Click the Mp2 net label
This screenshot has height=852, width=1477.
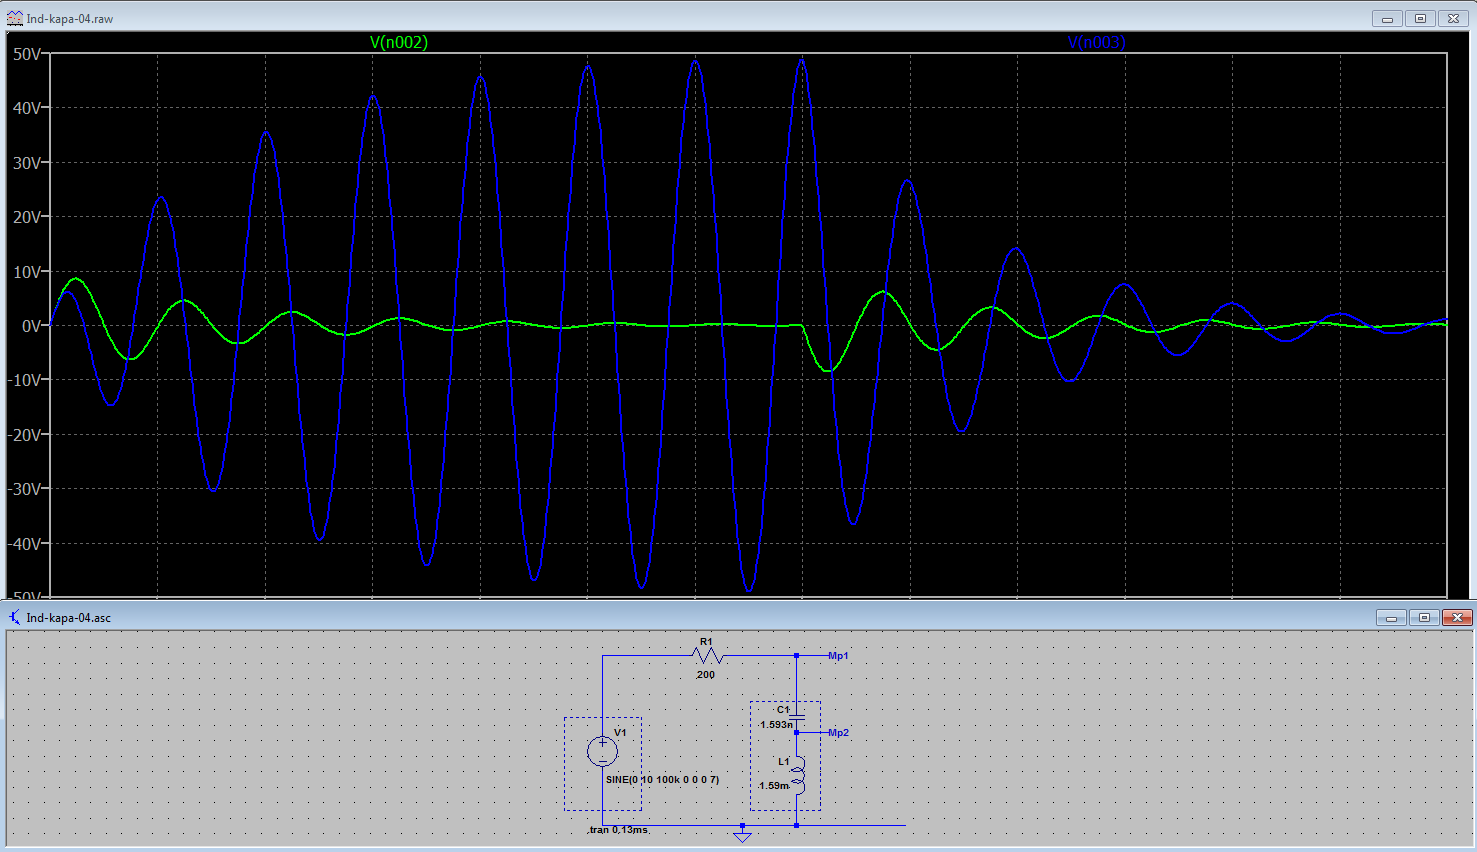pos(838,733)
